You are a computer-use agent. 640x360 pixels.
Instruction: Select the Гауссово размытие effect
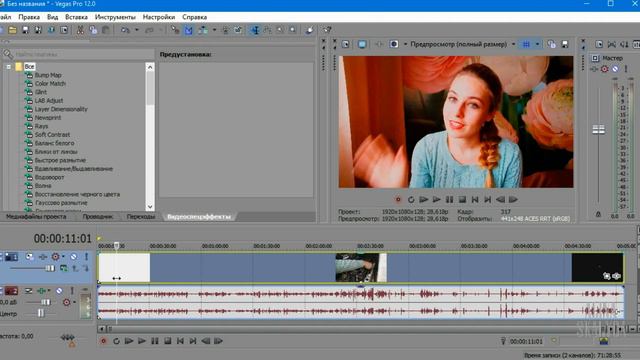coord(61,203)
